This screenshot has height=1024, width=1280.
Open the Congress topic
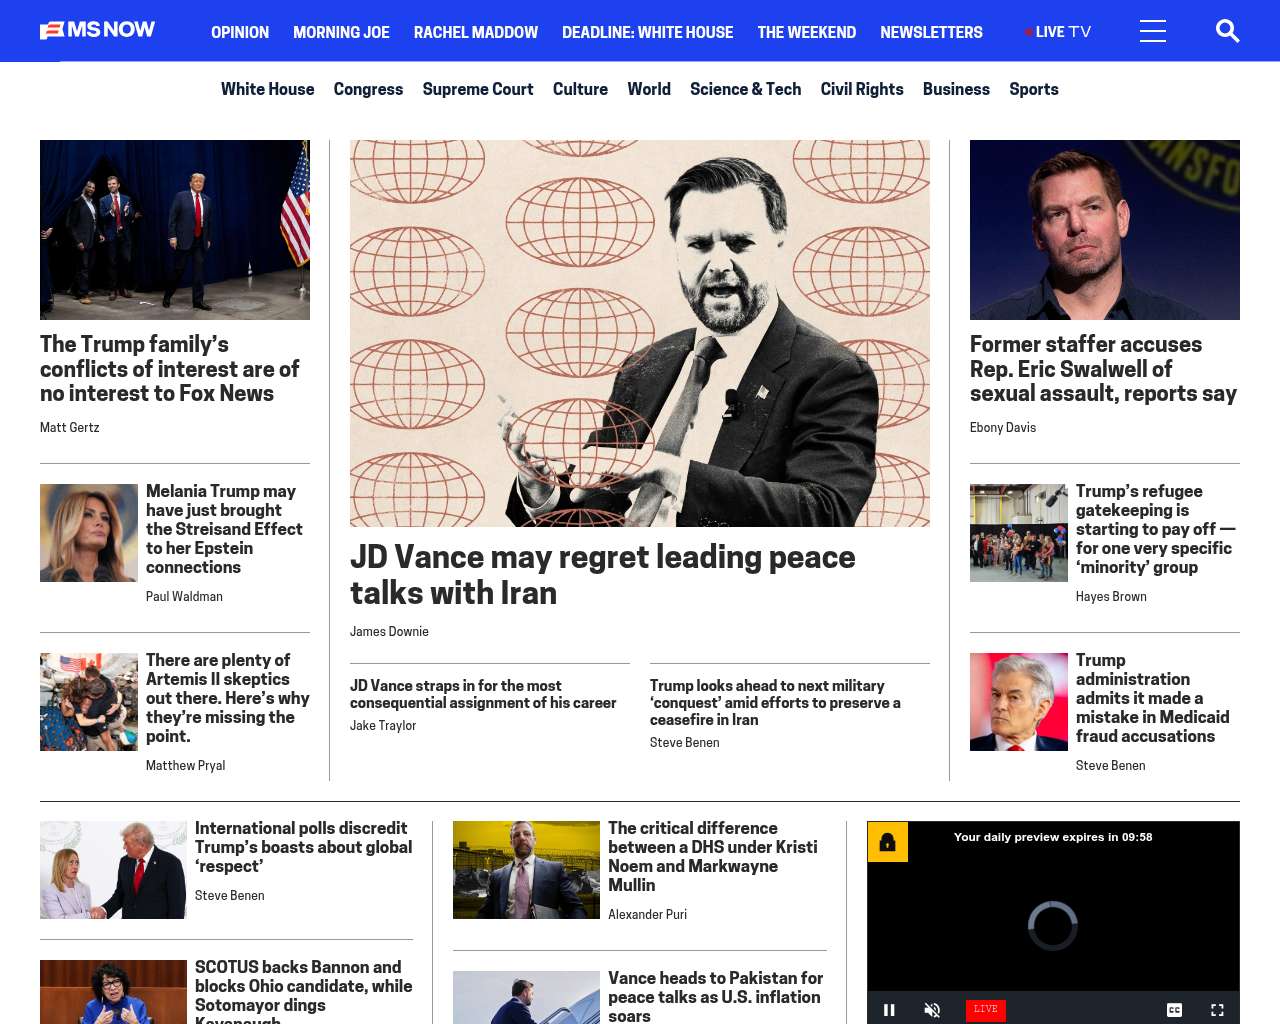(x=368, y=89)
